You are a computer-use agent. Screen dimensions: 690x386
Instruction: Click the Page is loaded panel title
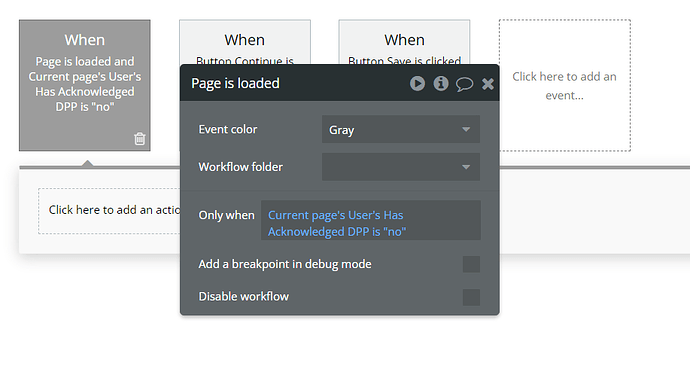[x=235, y=83]
